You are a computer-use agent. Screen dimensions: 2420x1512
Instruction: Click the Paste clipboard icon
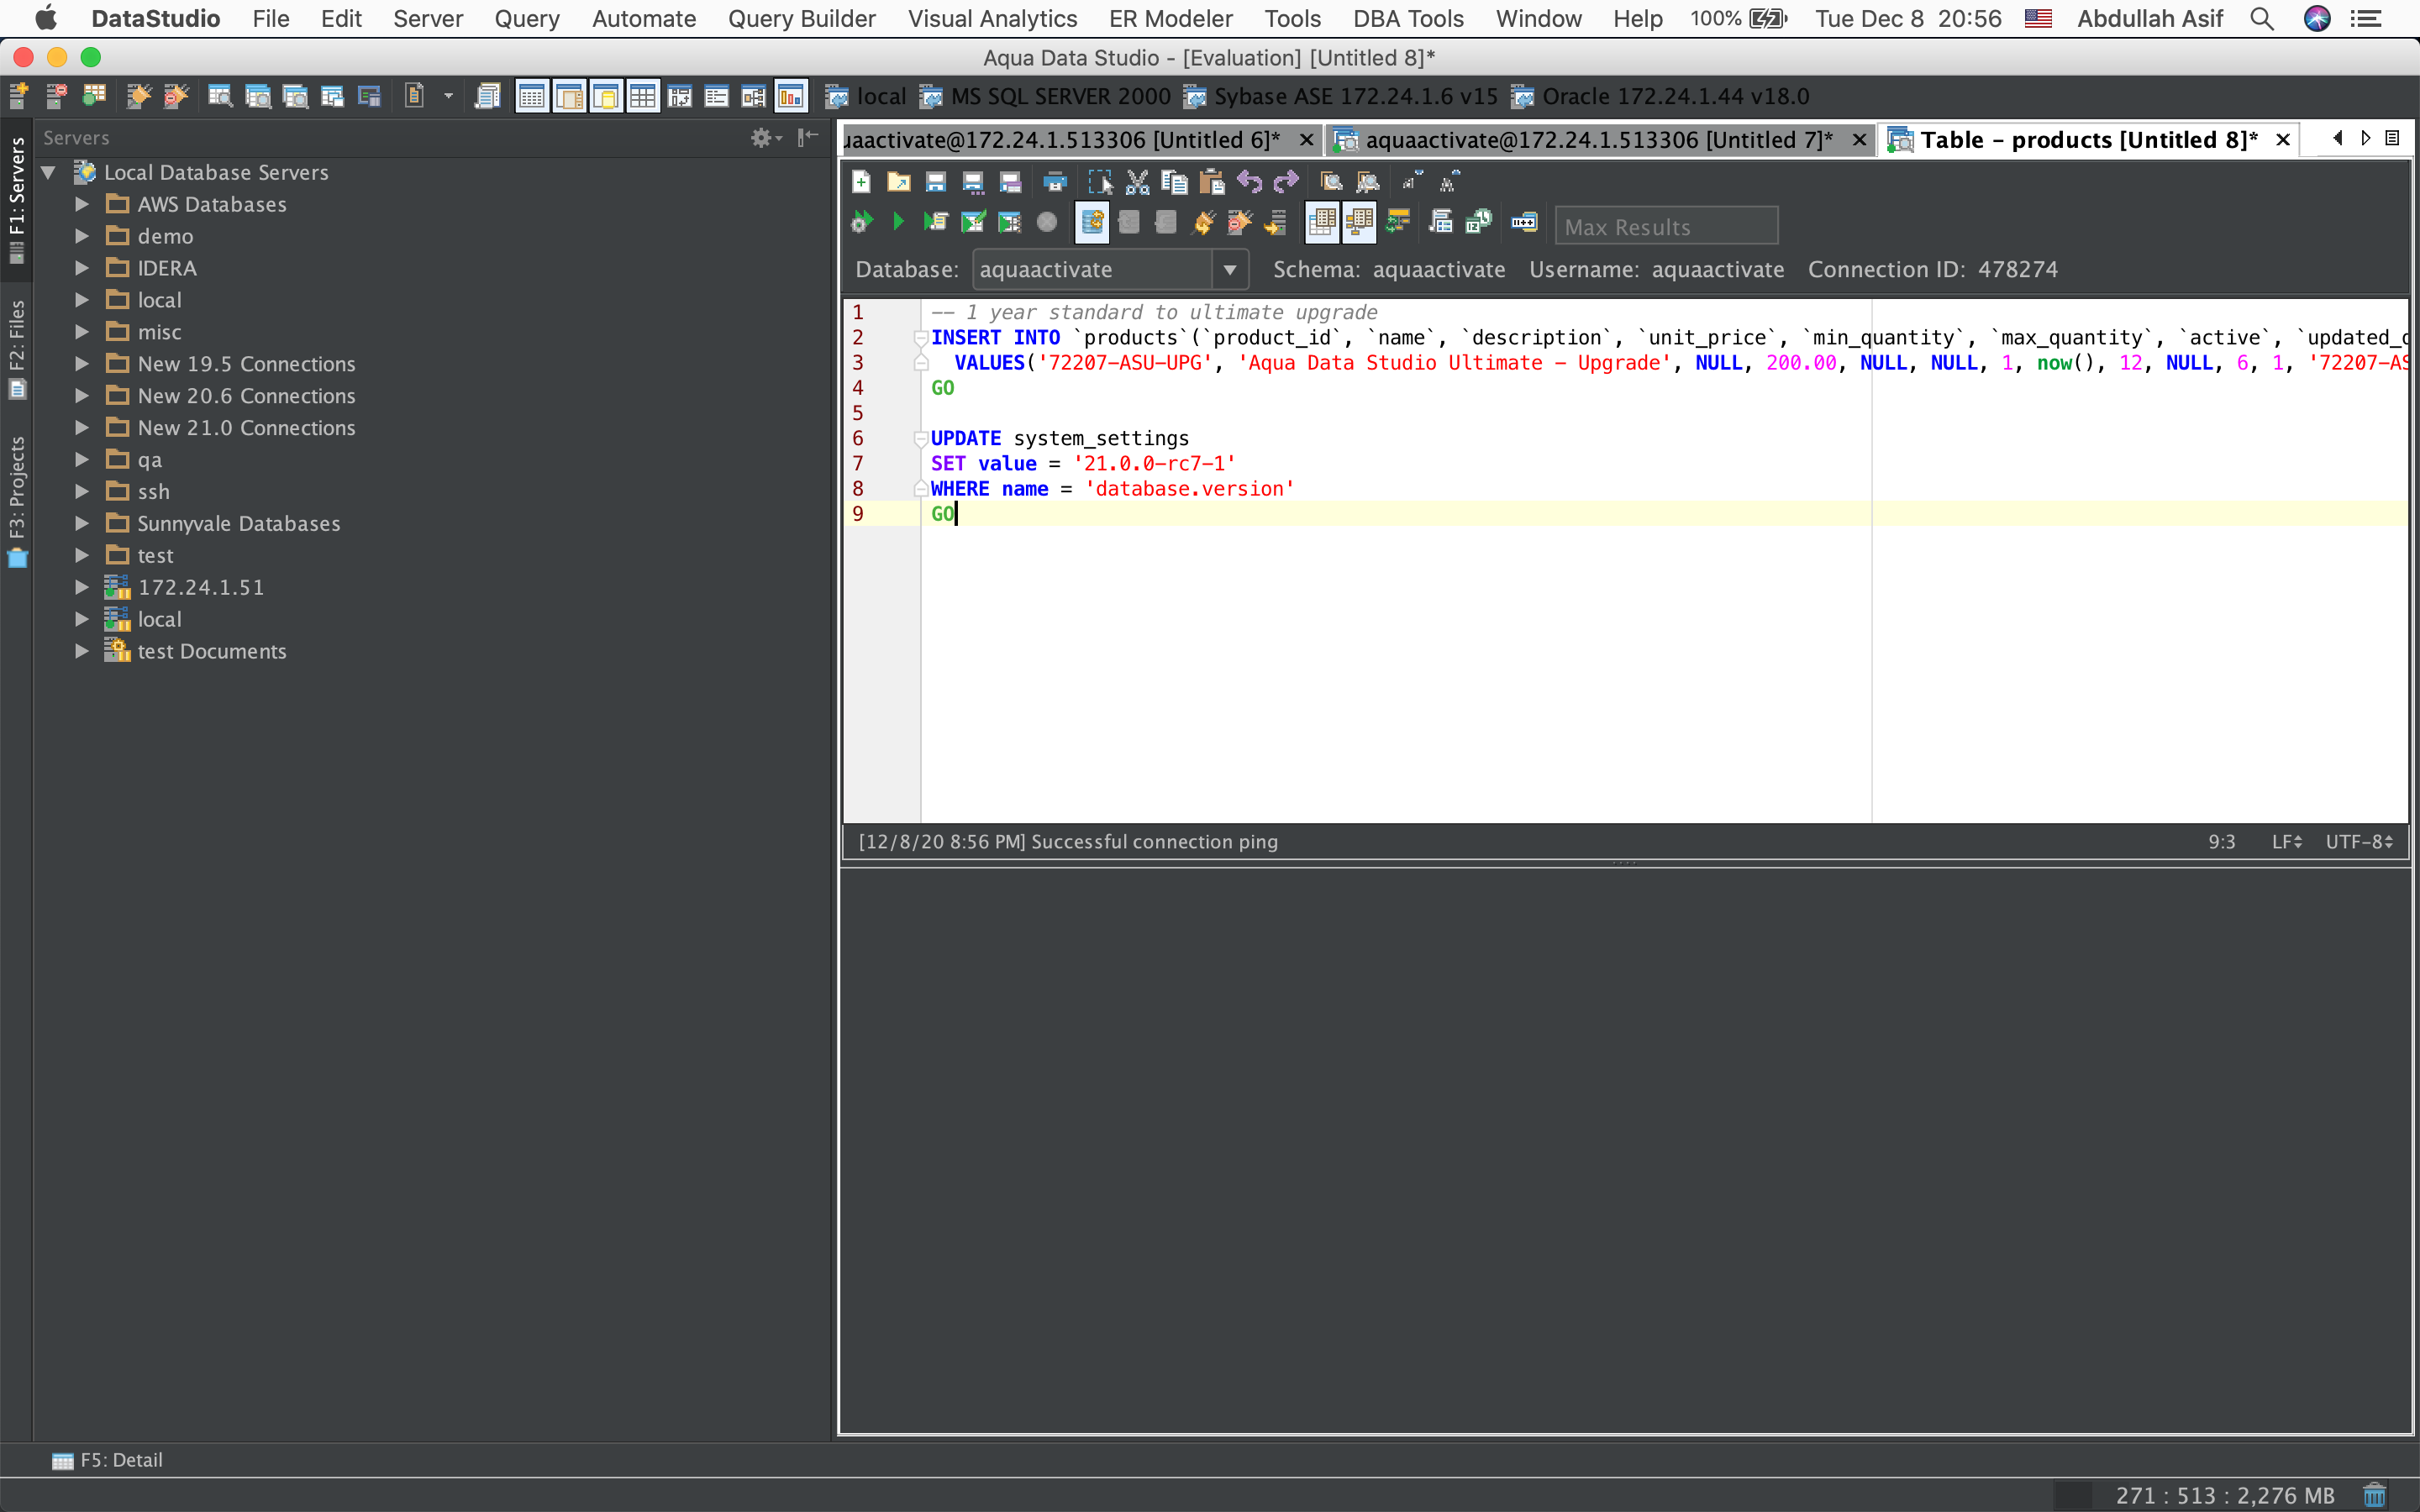pos(1211,182)
